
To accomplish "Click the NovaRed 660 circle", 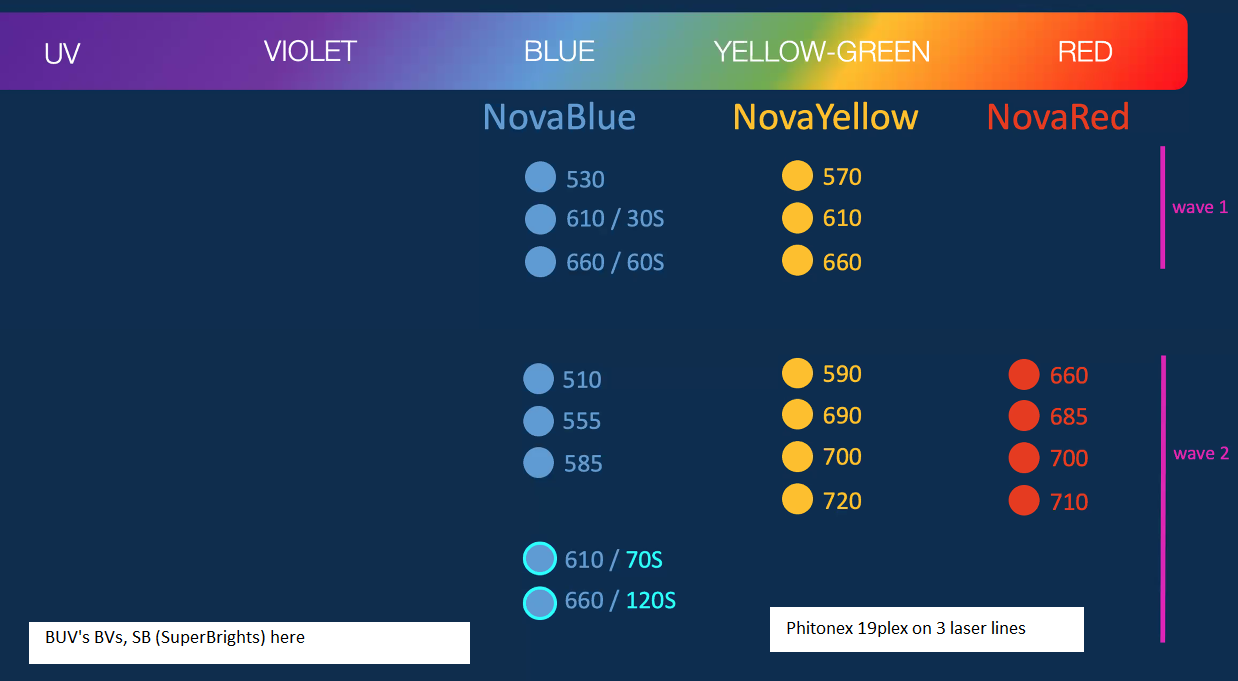I will pyautogui.click(x=1024, y=375).
